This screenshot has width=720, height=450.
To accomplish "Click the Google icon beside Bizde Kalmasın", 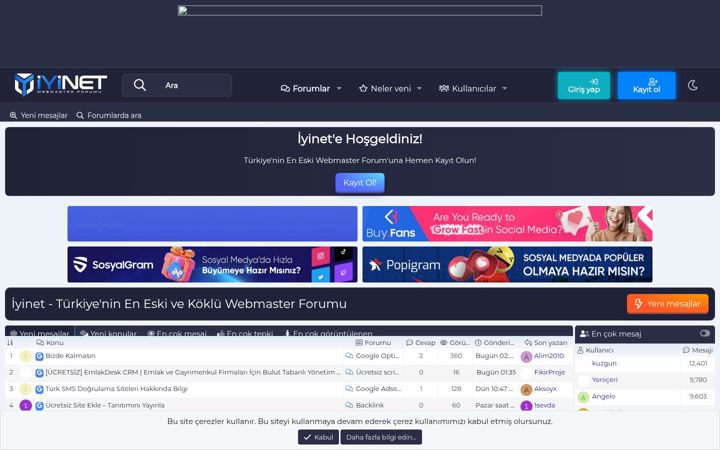I will point(39,356).
